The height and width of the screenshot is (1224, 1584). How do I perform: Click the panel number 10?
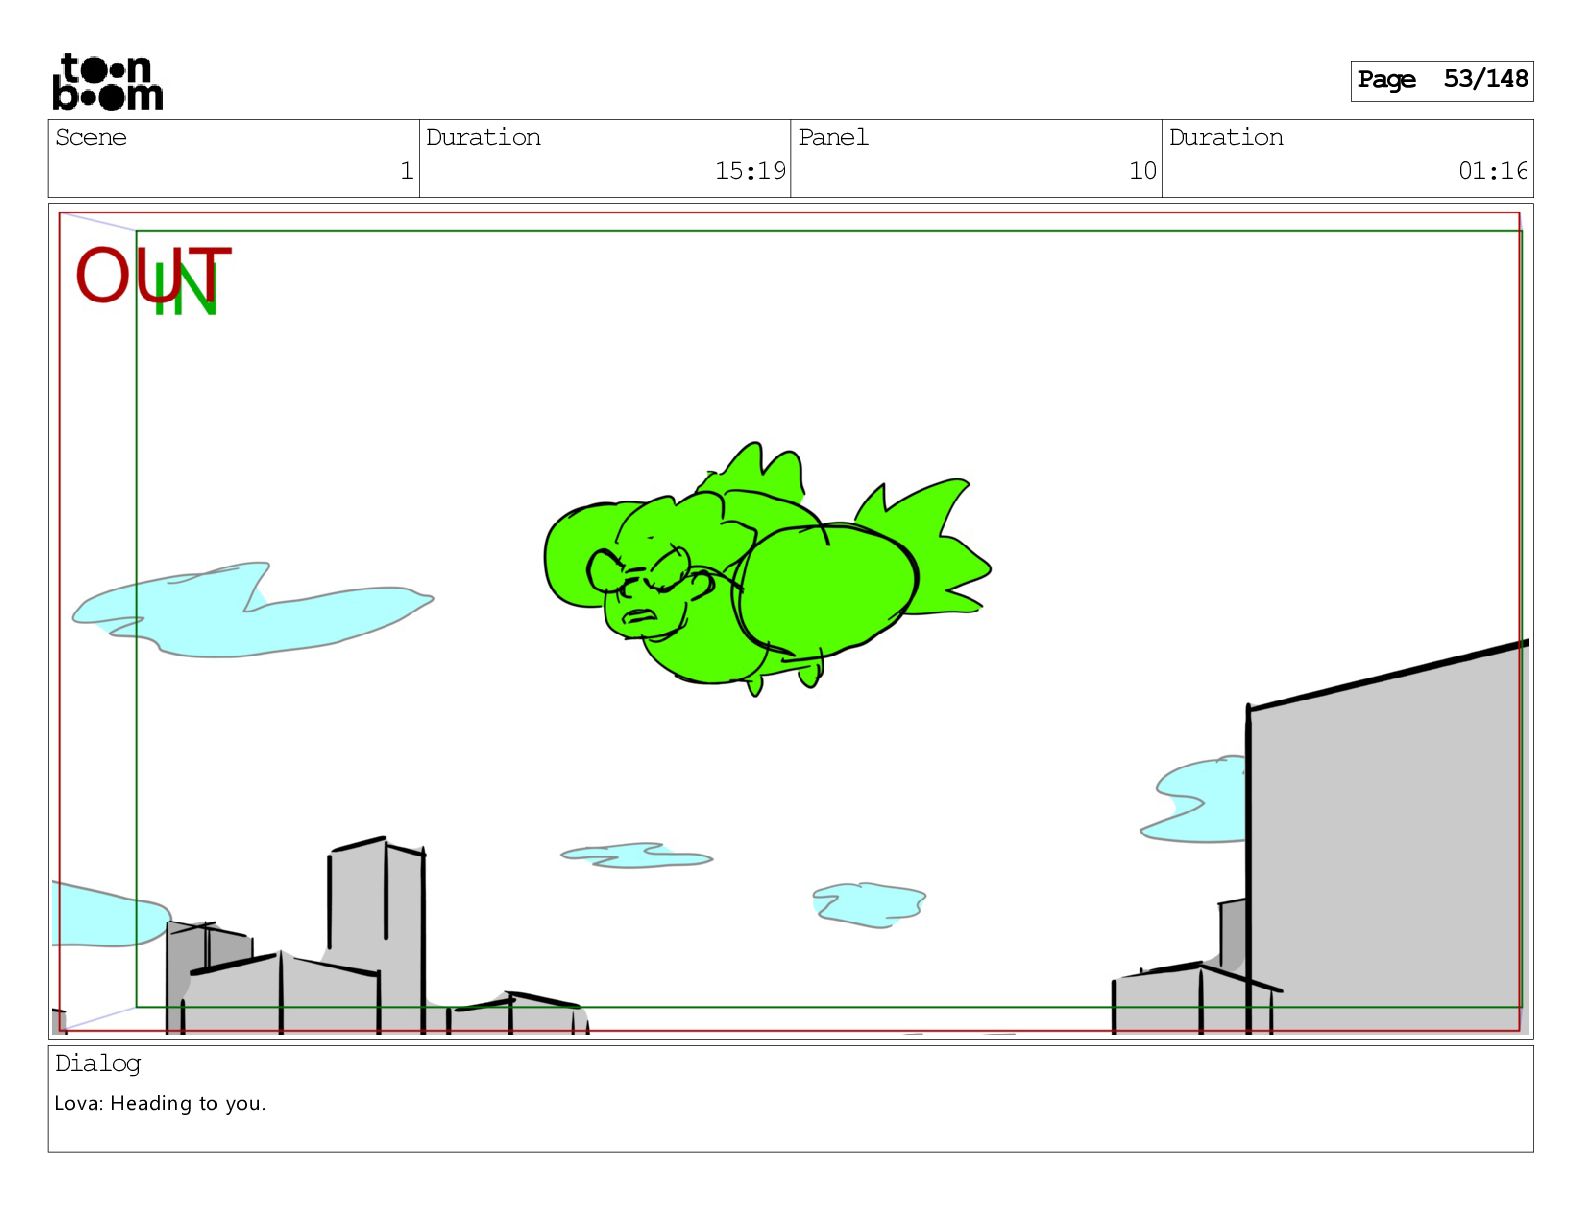[x=1143, y=171]
